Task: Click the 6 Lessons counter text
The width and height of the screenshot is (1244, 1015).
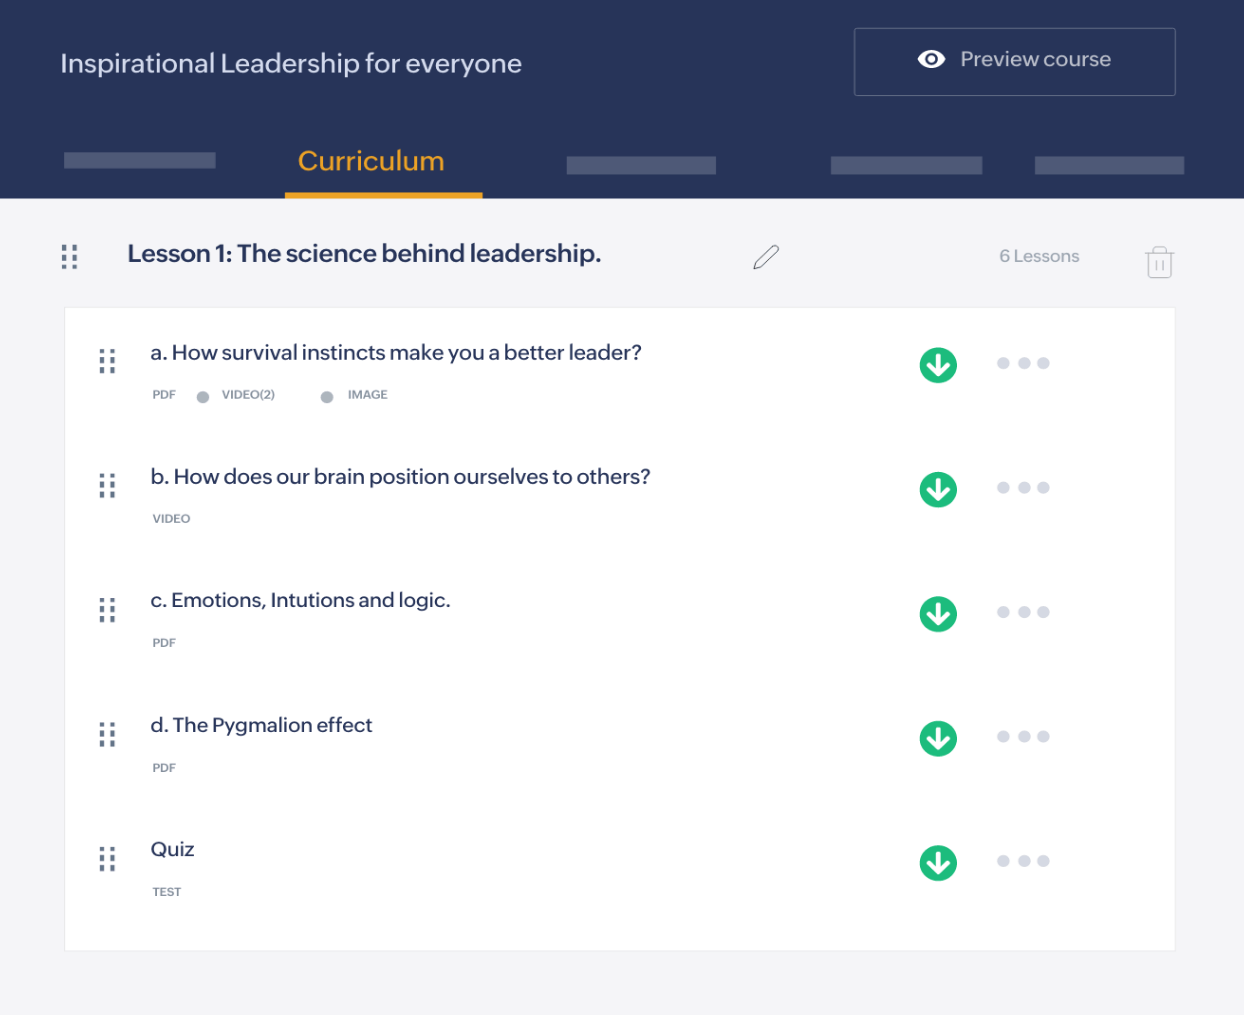Action: tap(1039, 256)
